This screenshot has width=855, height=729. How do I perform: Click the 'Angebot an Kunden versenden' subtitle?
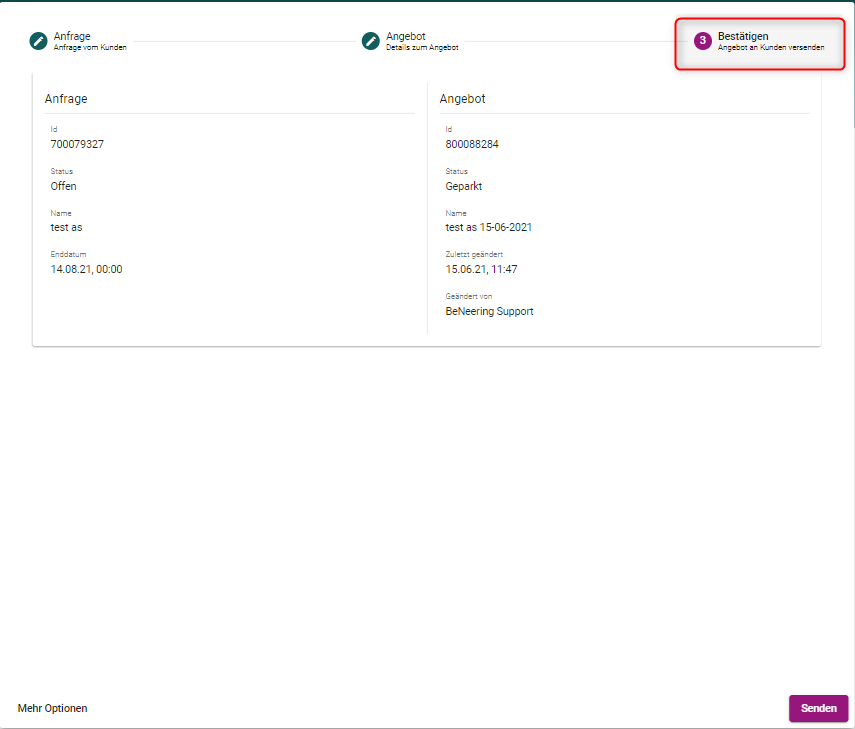click(x=771, y=48)
